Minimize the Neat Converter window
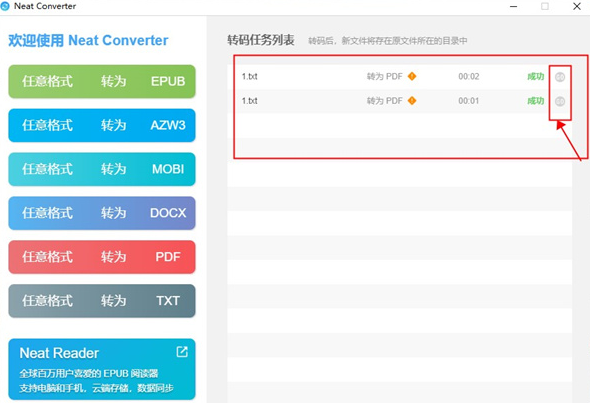The width and height of the screenshot is (590, 403). [513, 6]
